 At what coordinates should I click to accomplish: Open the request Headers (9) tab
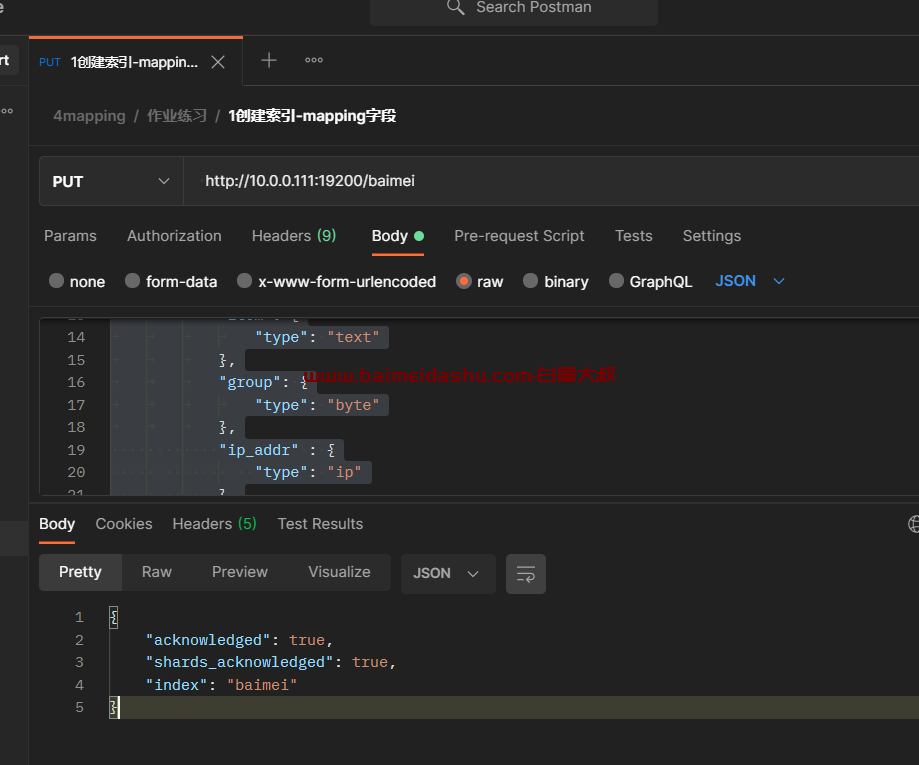(294, 236)
